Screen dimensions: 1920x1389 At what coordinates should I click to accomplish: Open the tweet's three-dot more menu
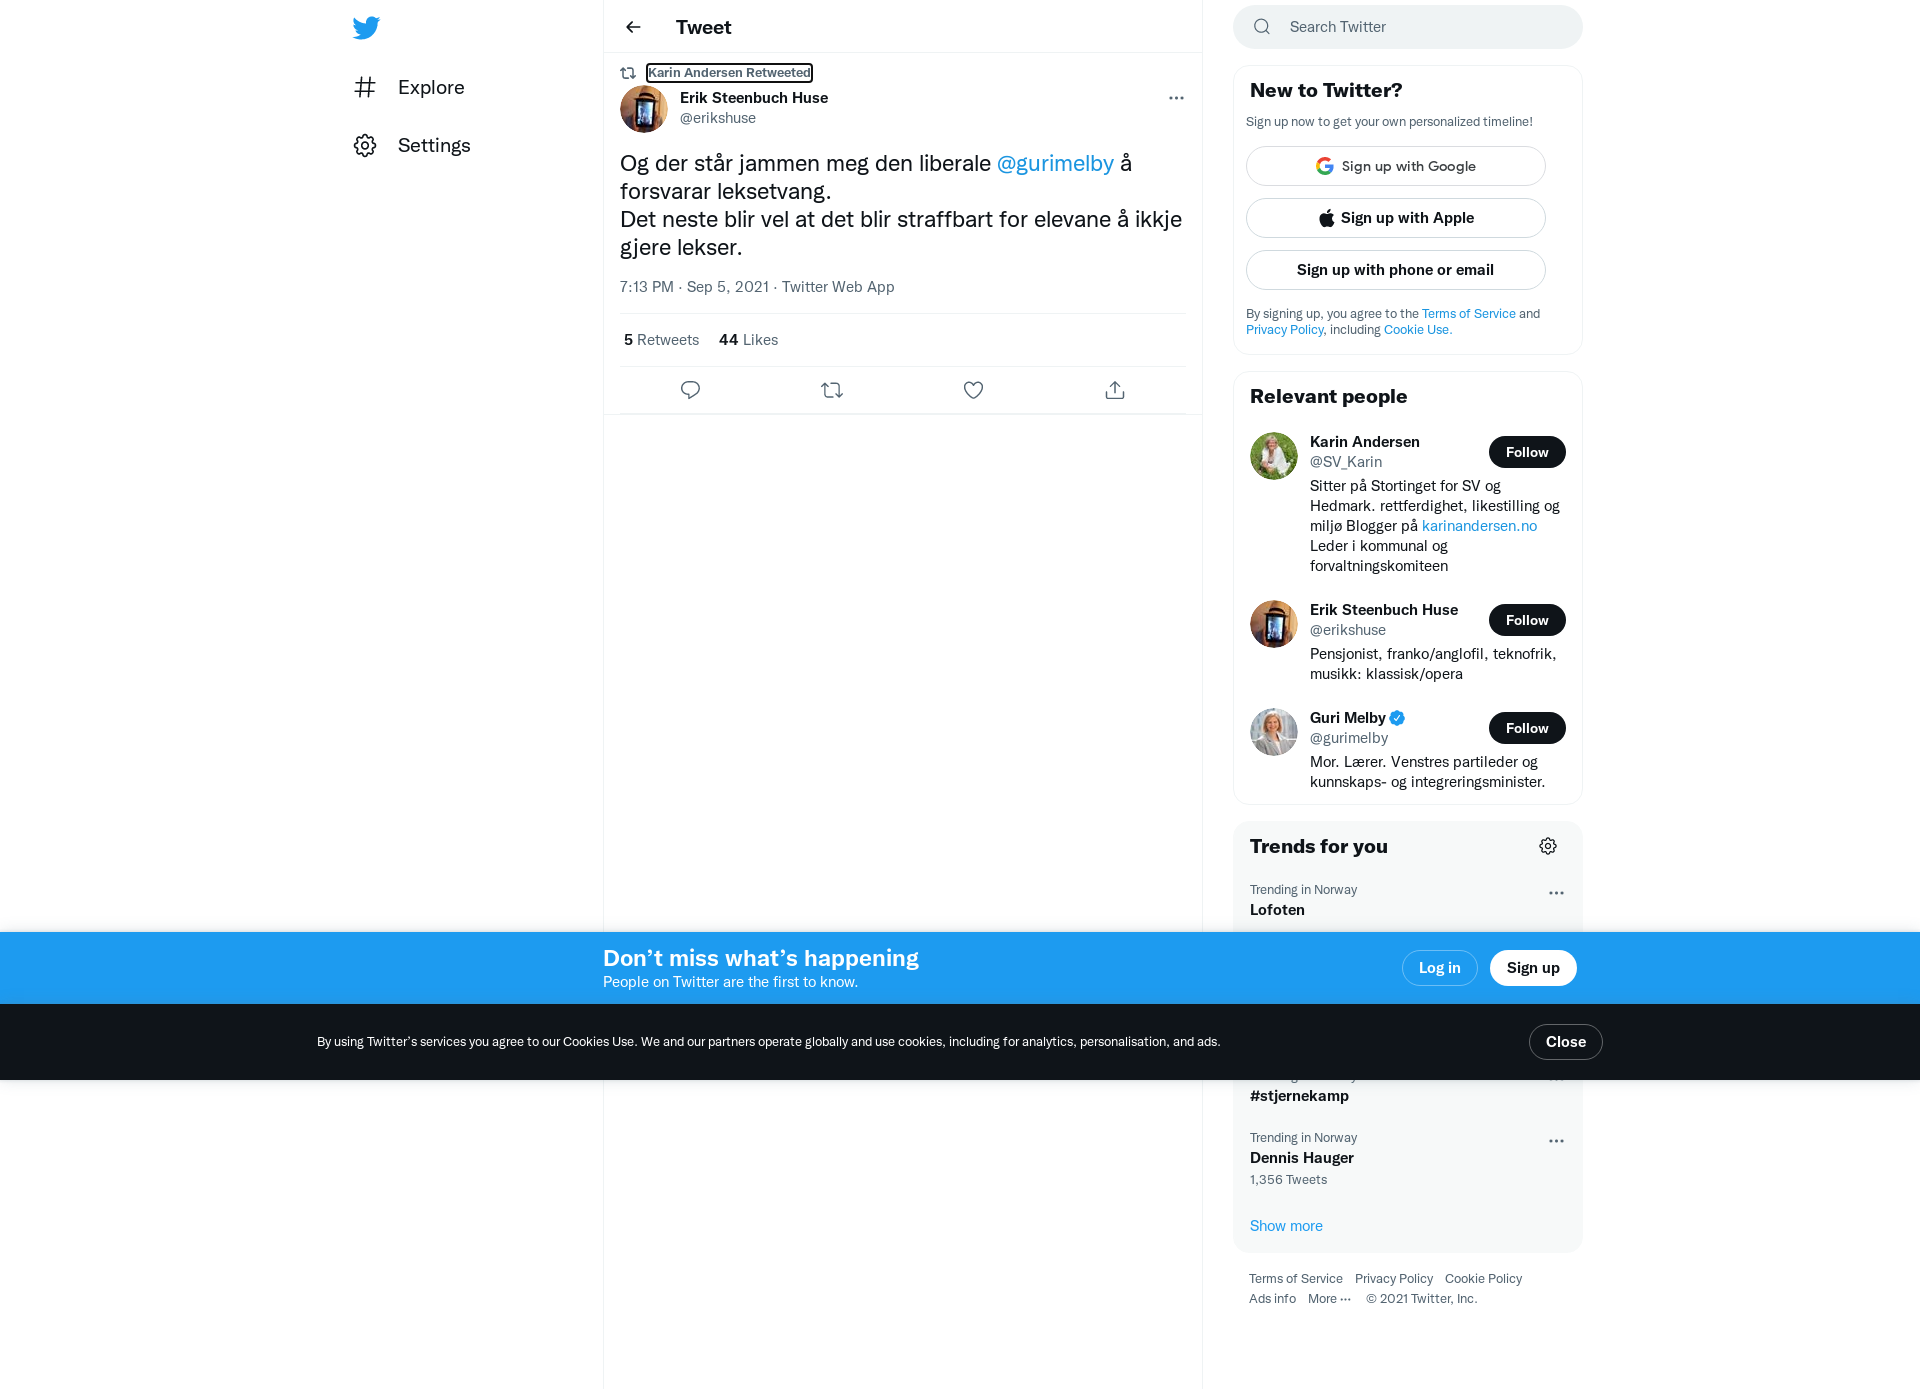coord(1176,98)
